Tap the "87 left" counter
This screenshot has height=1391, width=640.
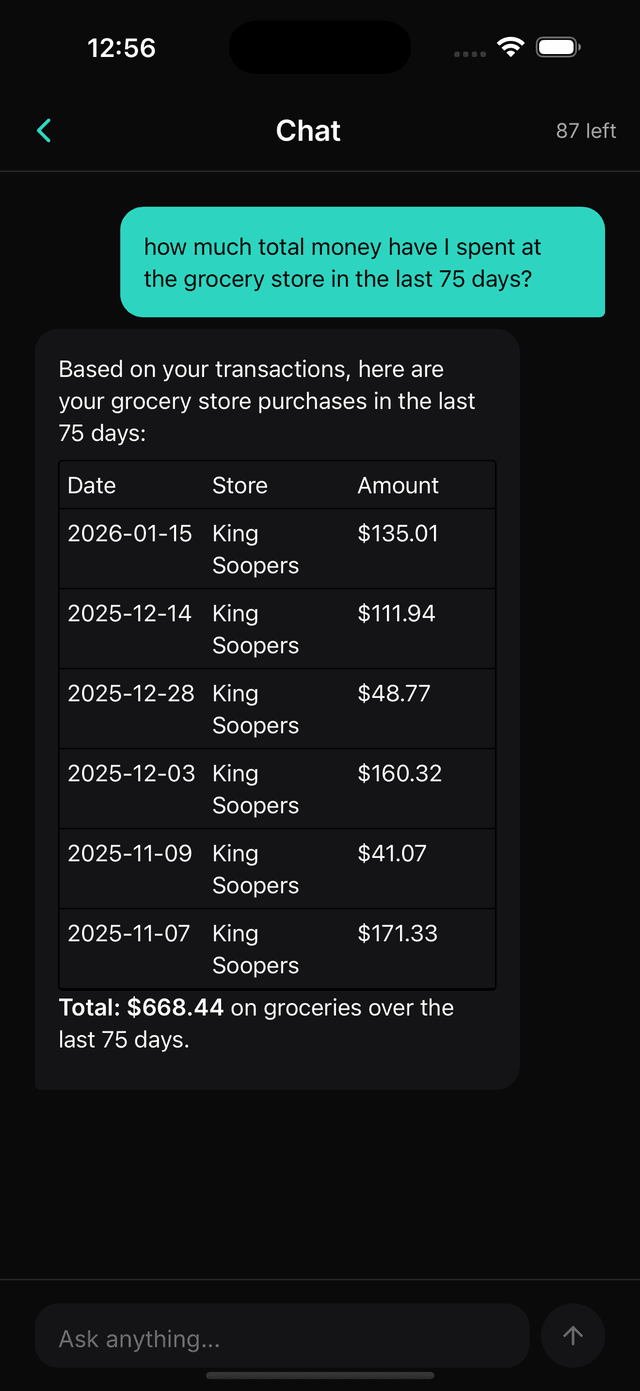pos(586,131)
